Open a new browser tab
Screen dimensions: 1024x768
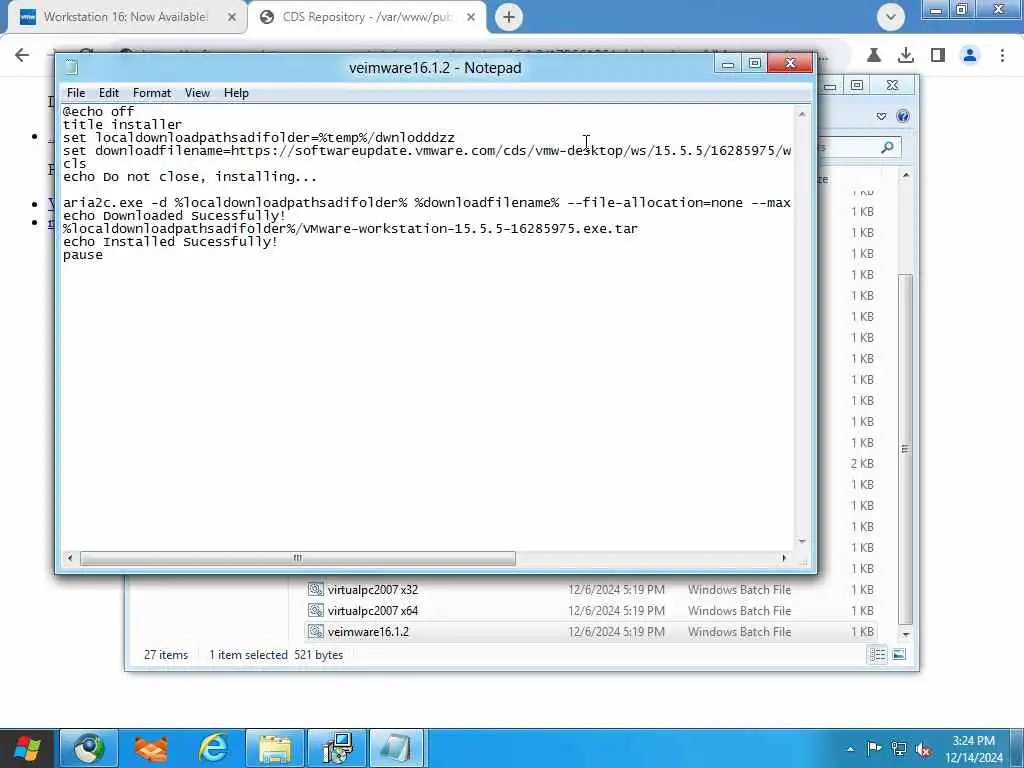pyautogui.click(x=509, y=17)
